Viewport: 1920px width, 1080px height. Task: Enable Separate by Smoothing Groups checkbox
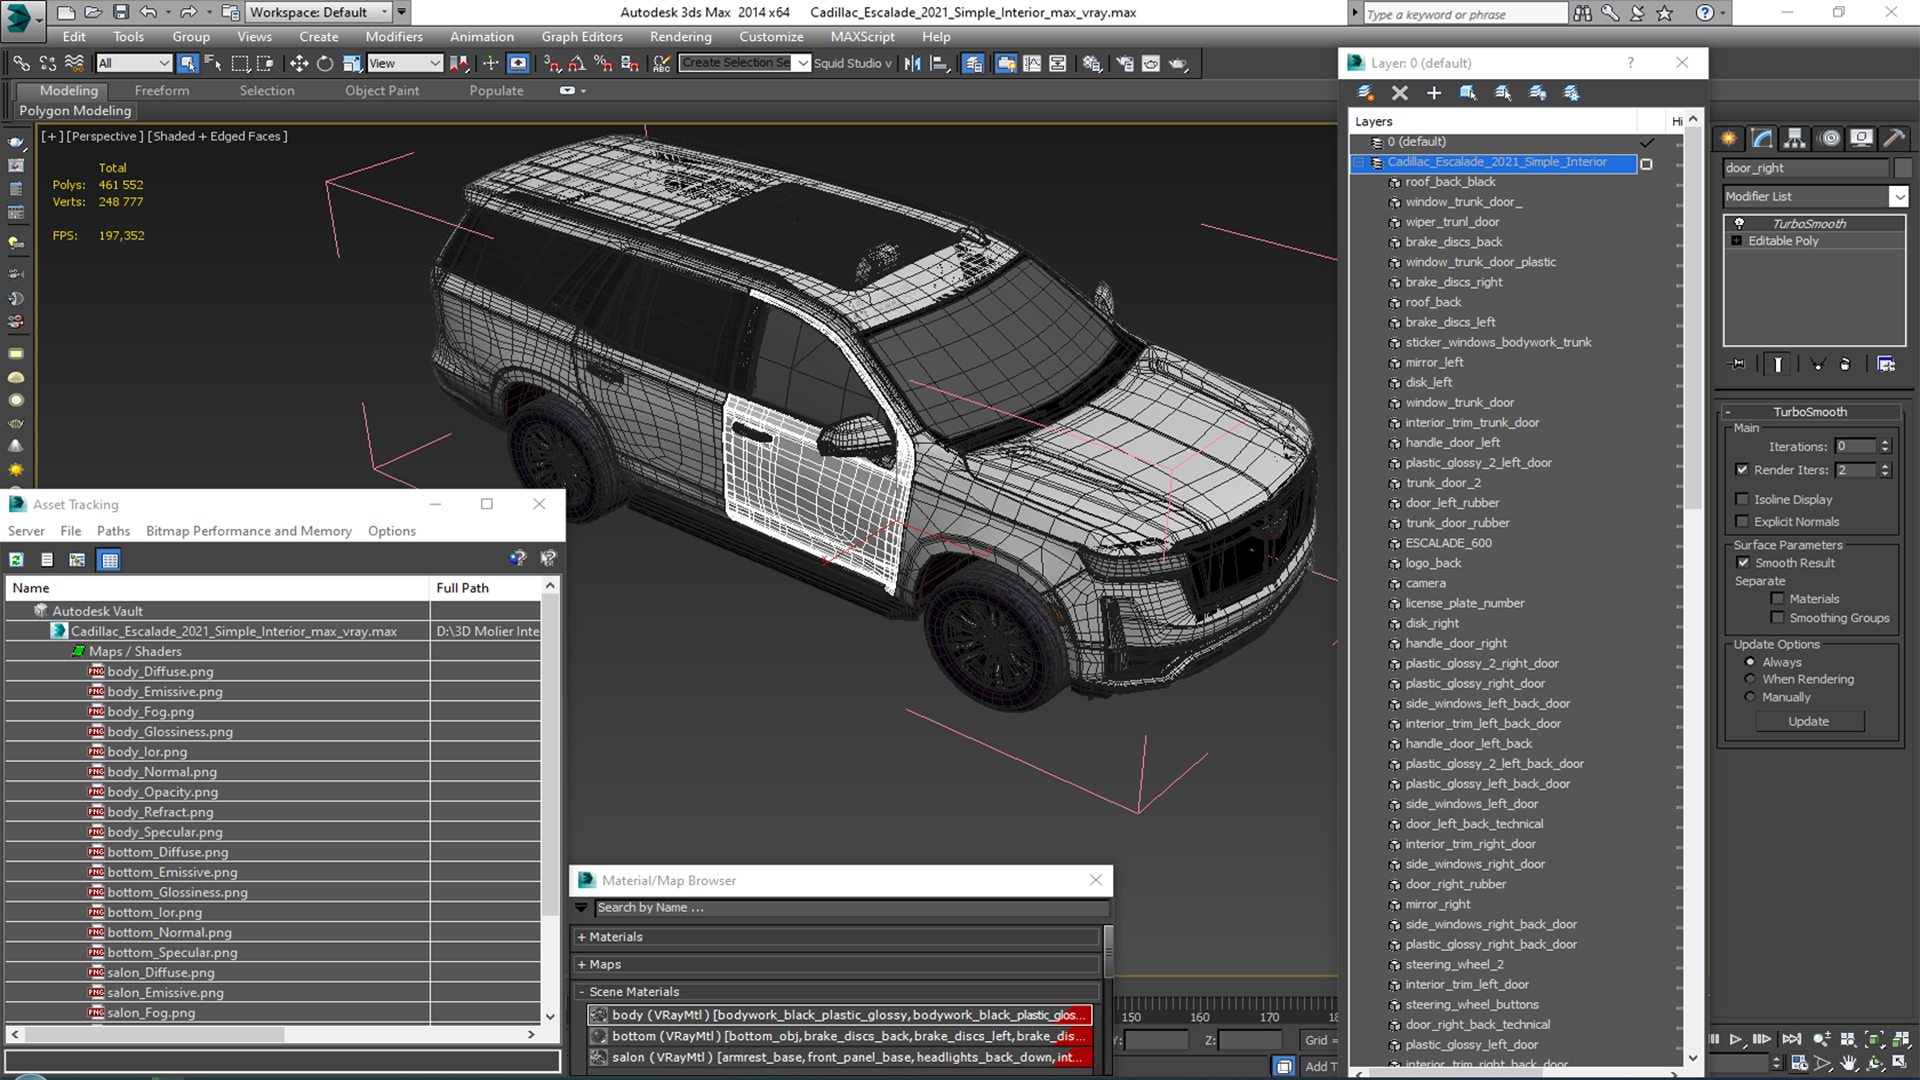(x=1777, y=618)
